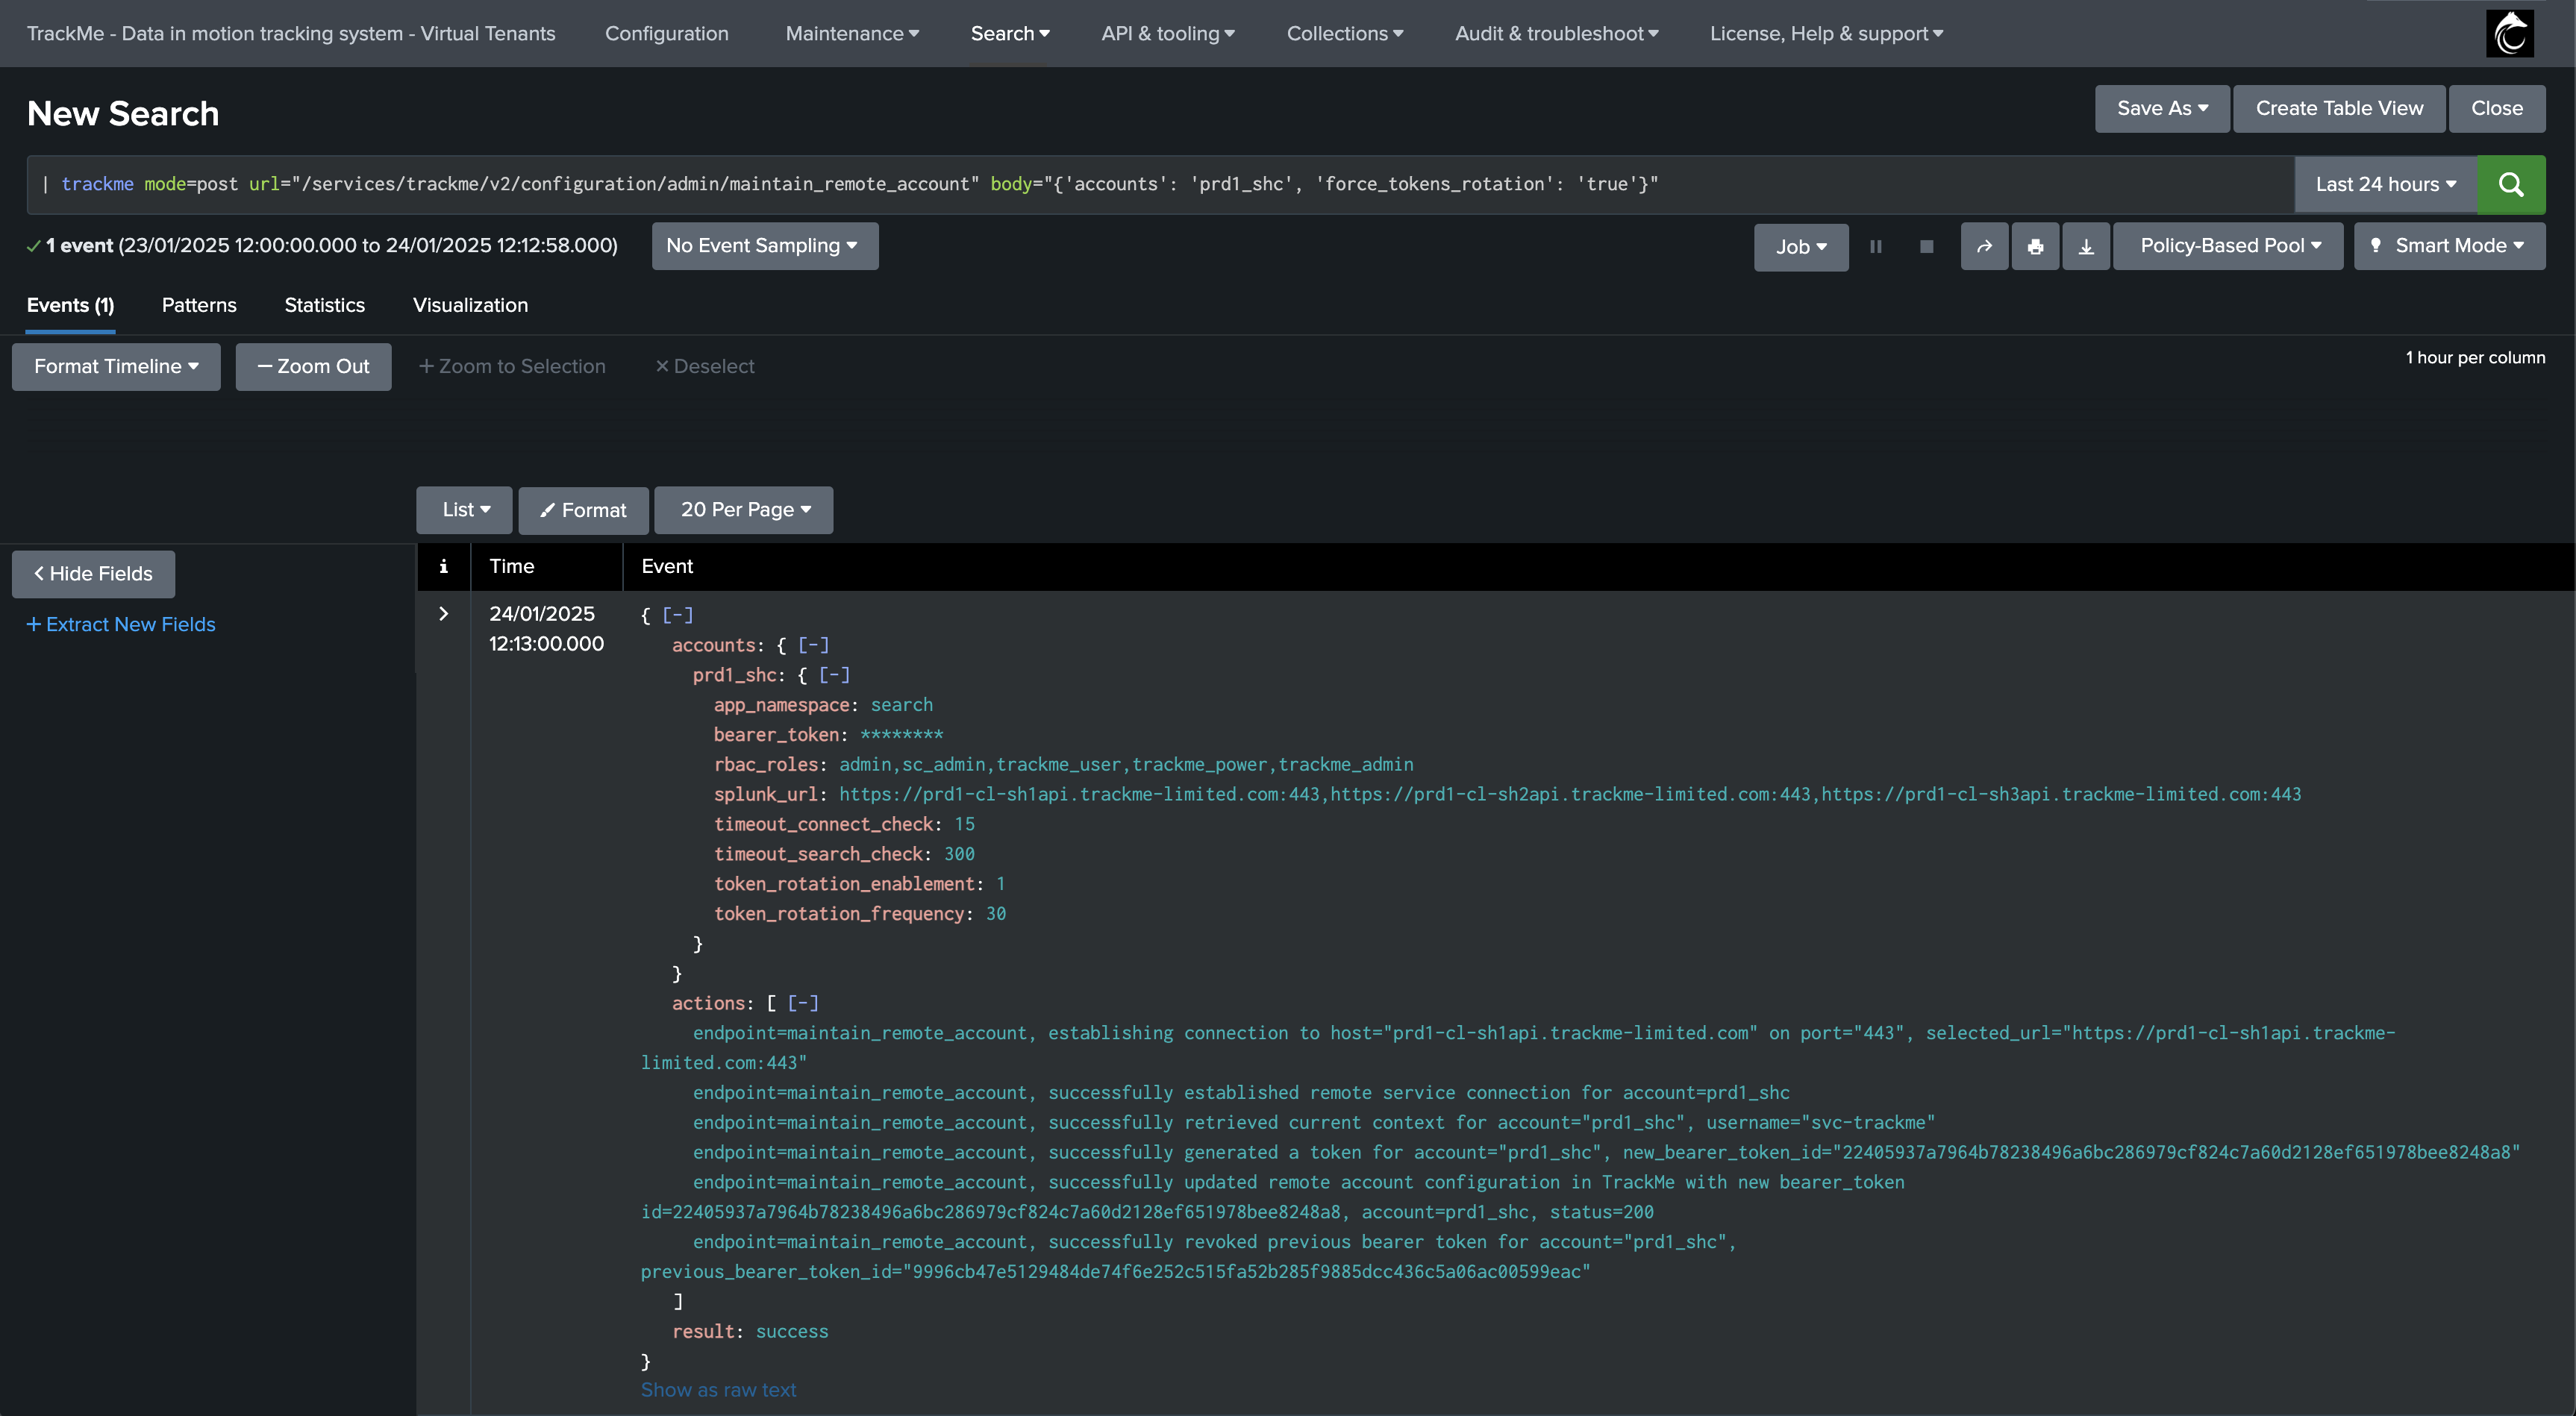Click the Show as raw text link
2576x1416 pixels.
click(718, 1390)
